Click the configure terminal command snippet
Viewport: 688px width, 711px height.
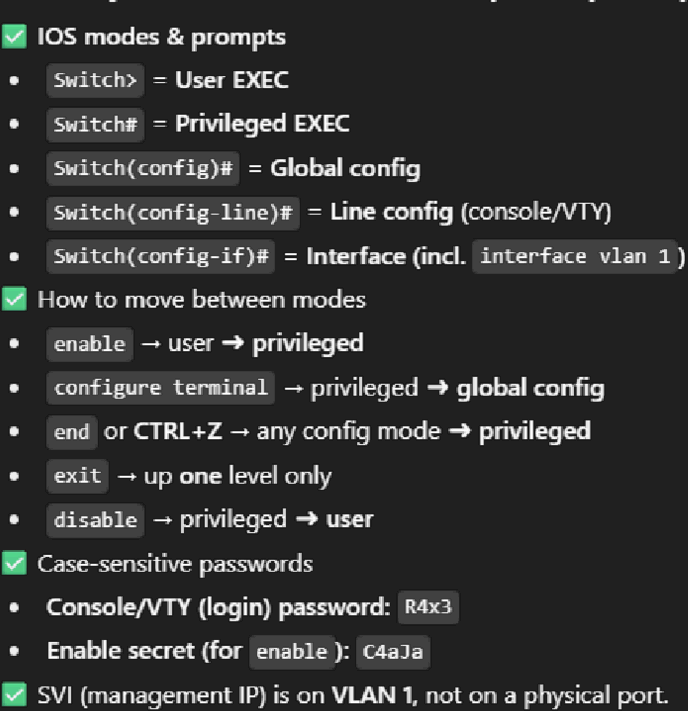pos(161,388)
